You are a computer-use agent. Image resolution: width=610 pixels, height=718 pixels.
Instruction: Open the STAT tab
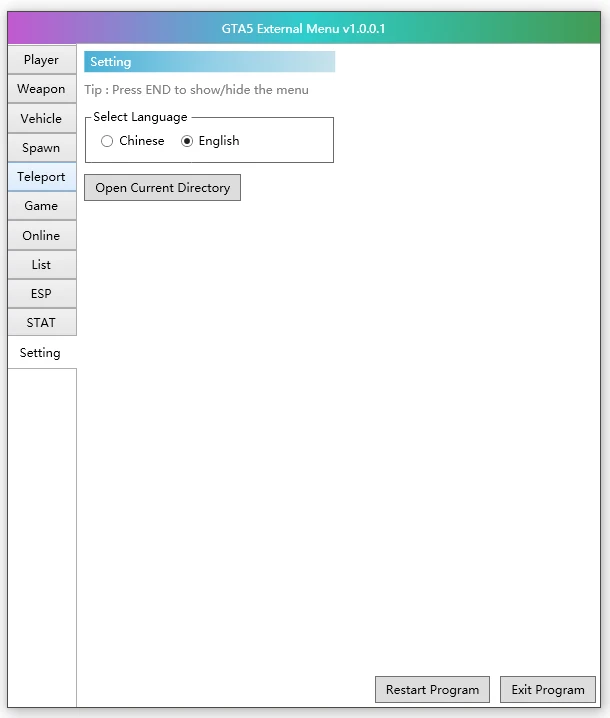[x=42, y=323]
